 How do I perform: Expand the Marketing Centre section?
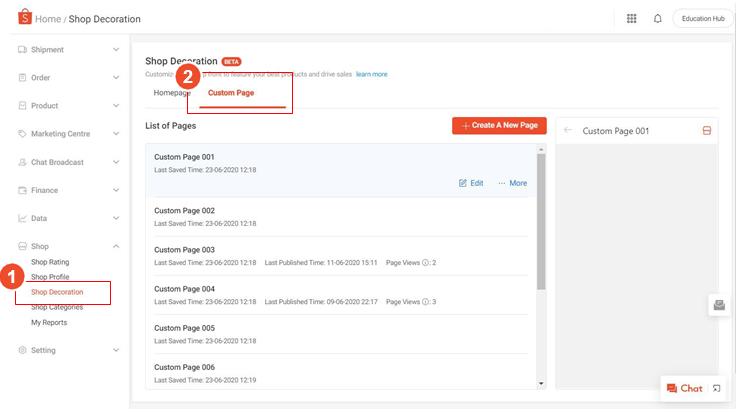[x=116, y=134]
